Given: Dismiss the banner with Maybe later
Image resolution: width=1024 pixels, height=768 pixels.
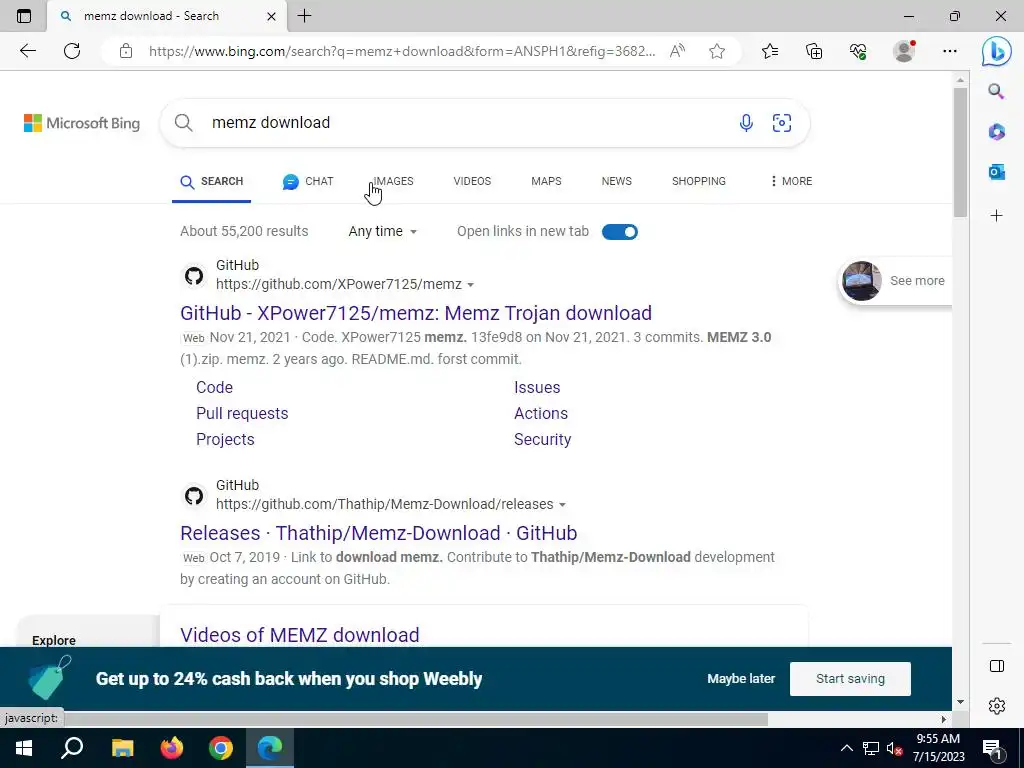Looking at the screenshot, I should [x=741, y=679].
